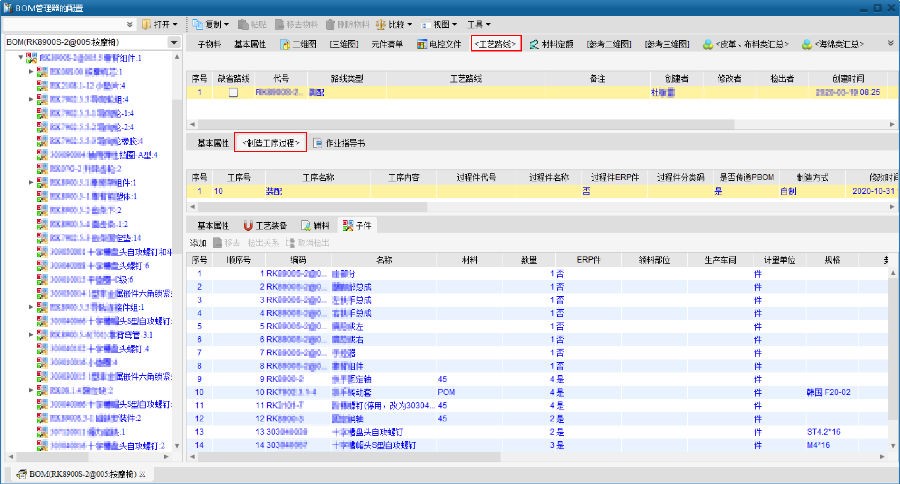Open the 打开 dropdown button
Screen dimensions: 900x484
pyautogui.click(x=160, y=23)
